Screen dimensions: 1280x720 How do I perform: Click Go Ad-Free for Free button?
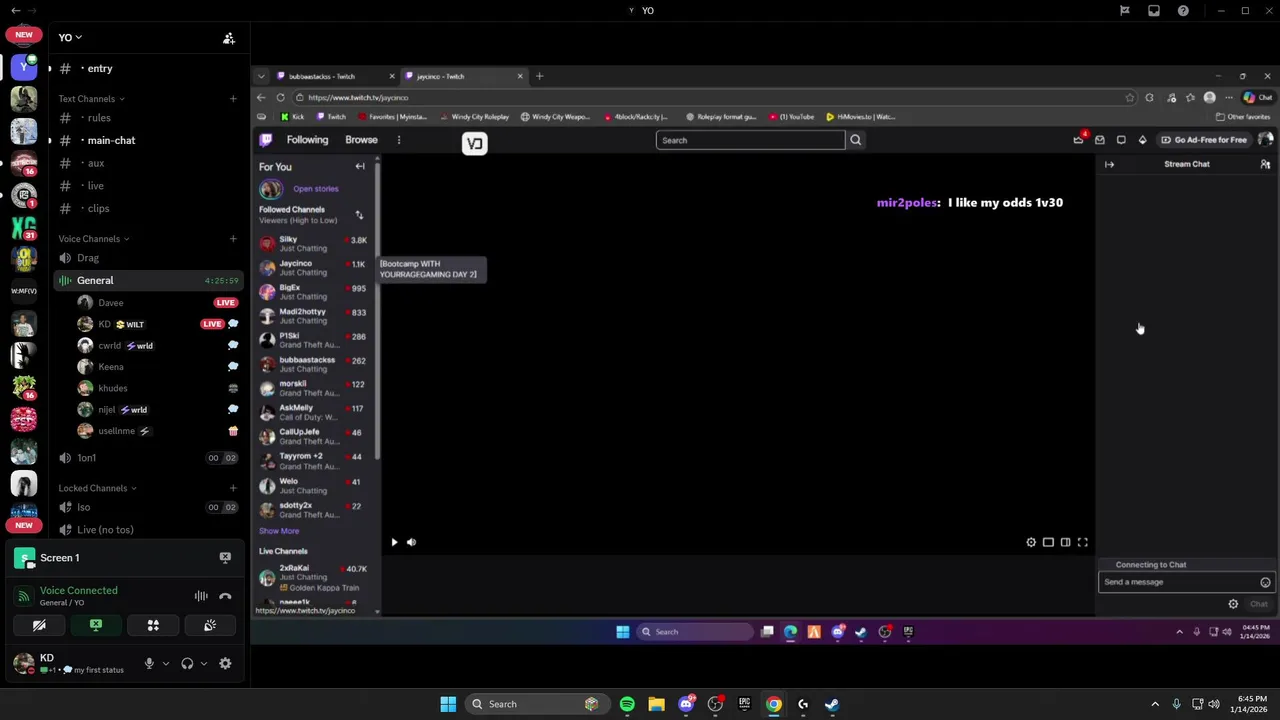pos(1204,140)
